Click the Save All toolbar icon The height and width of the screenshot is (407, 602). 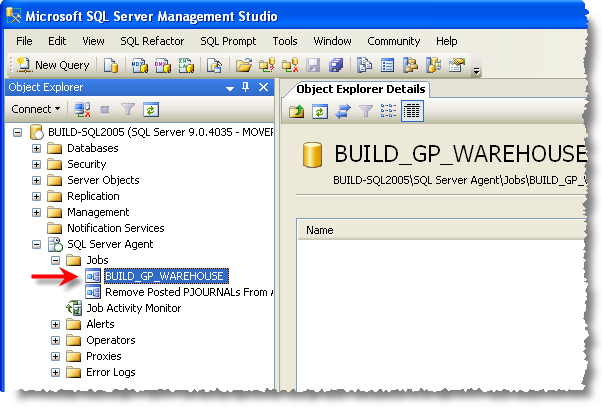(335, 65)
